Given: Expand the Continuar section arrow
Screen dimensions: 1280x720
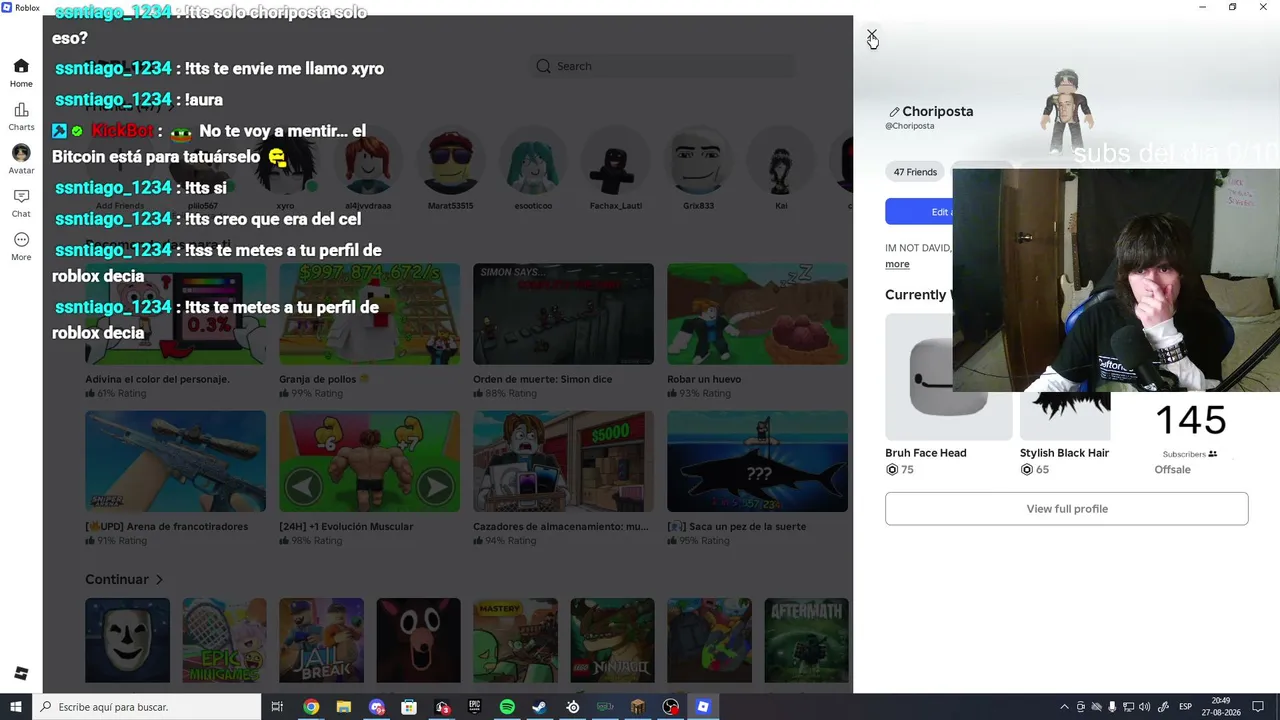Looking at the screenshot, I should pos(159,579).
